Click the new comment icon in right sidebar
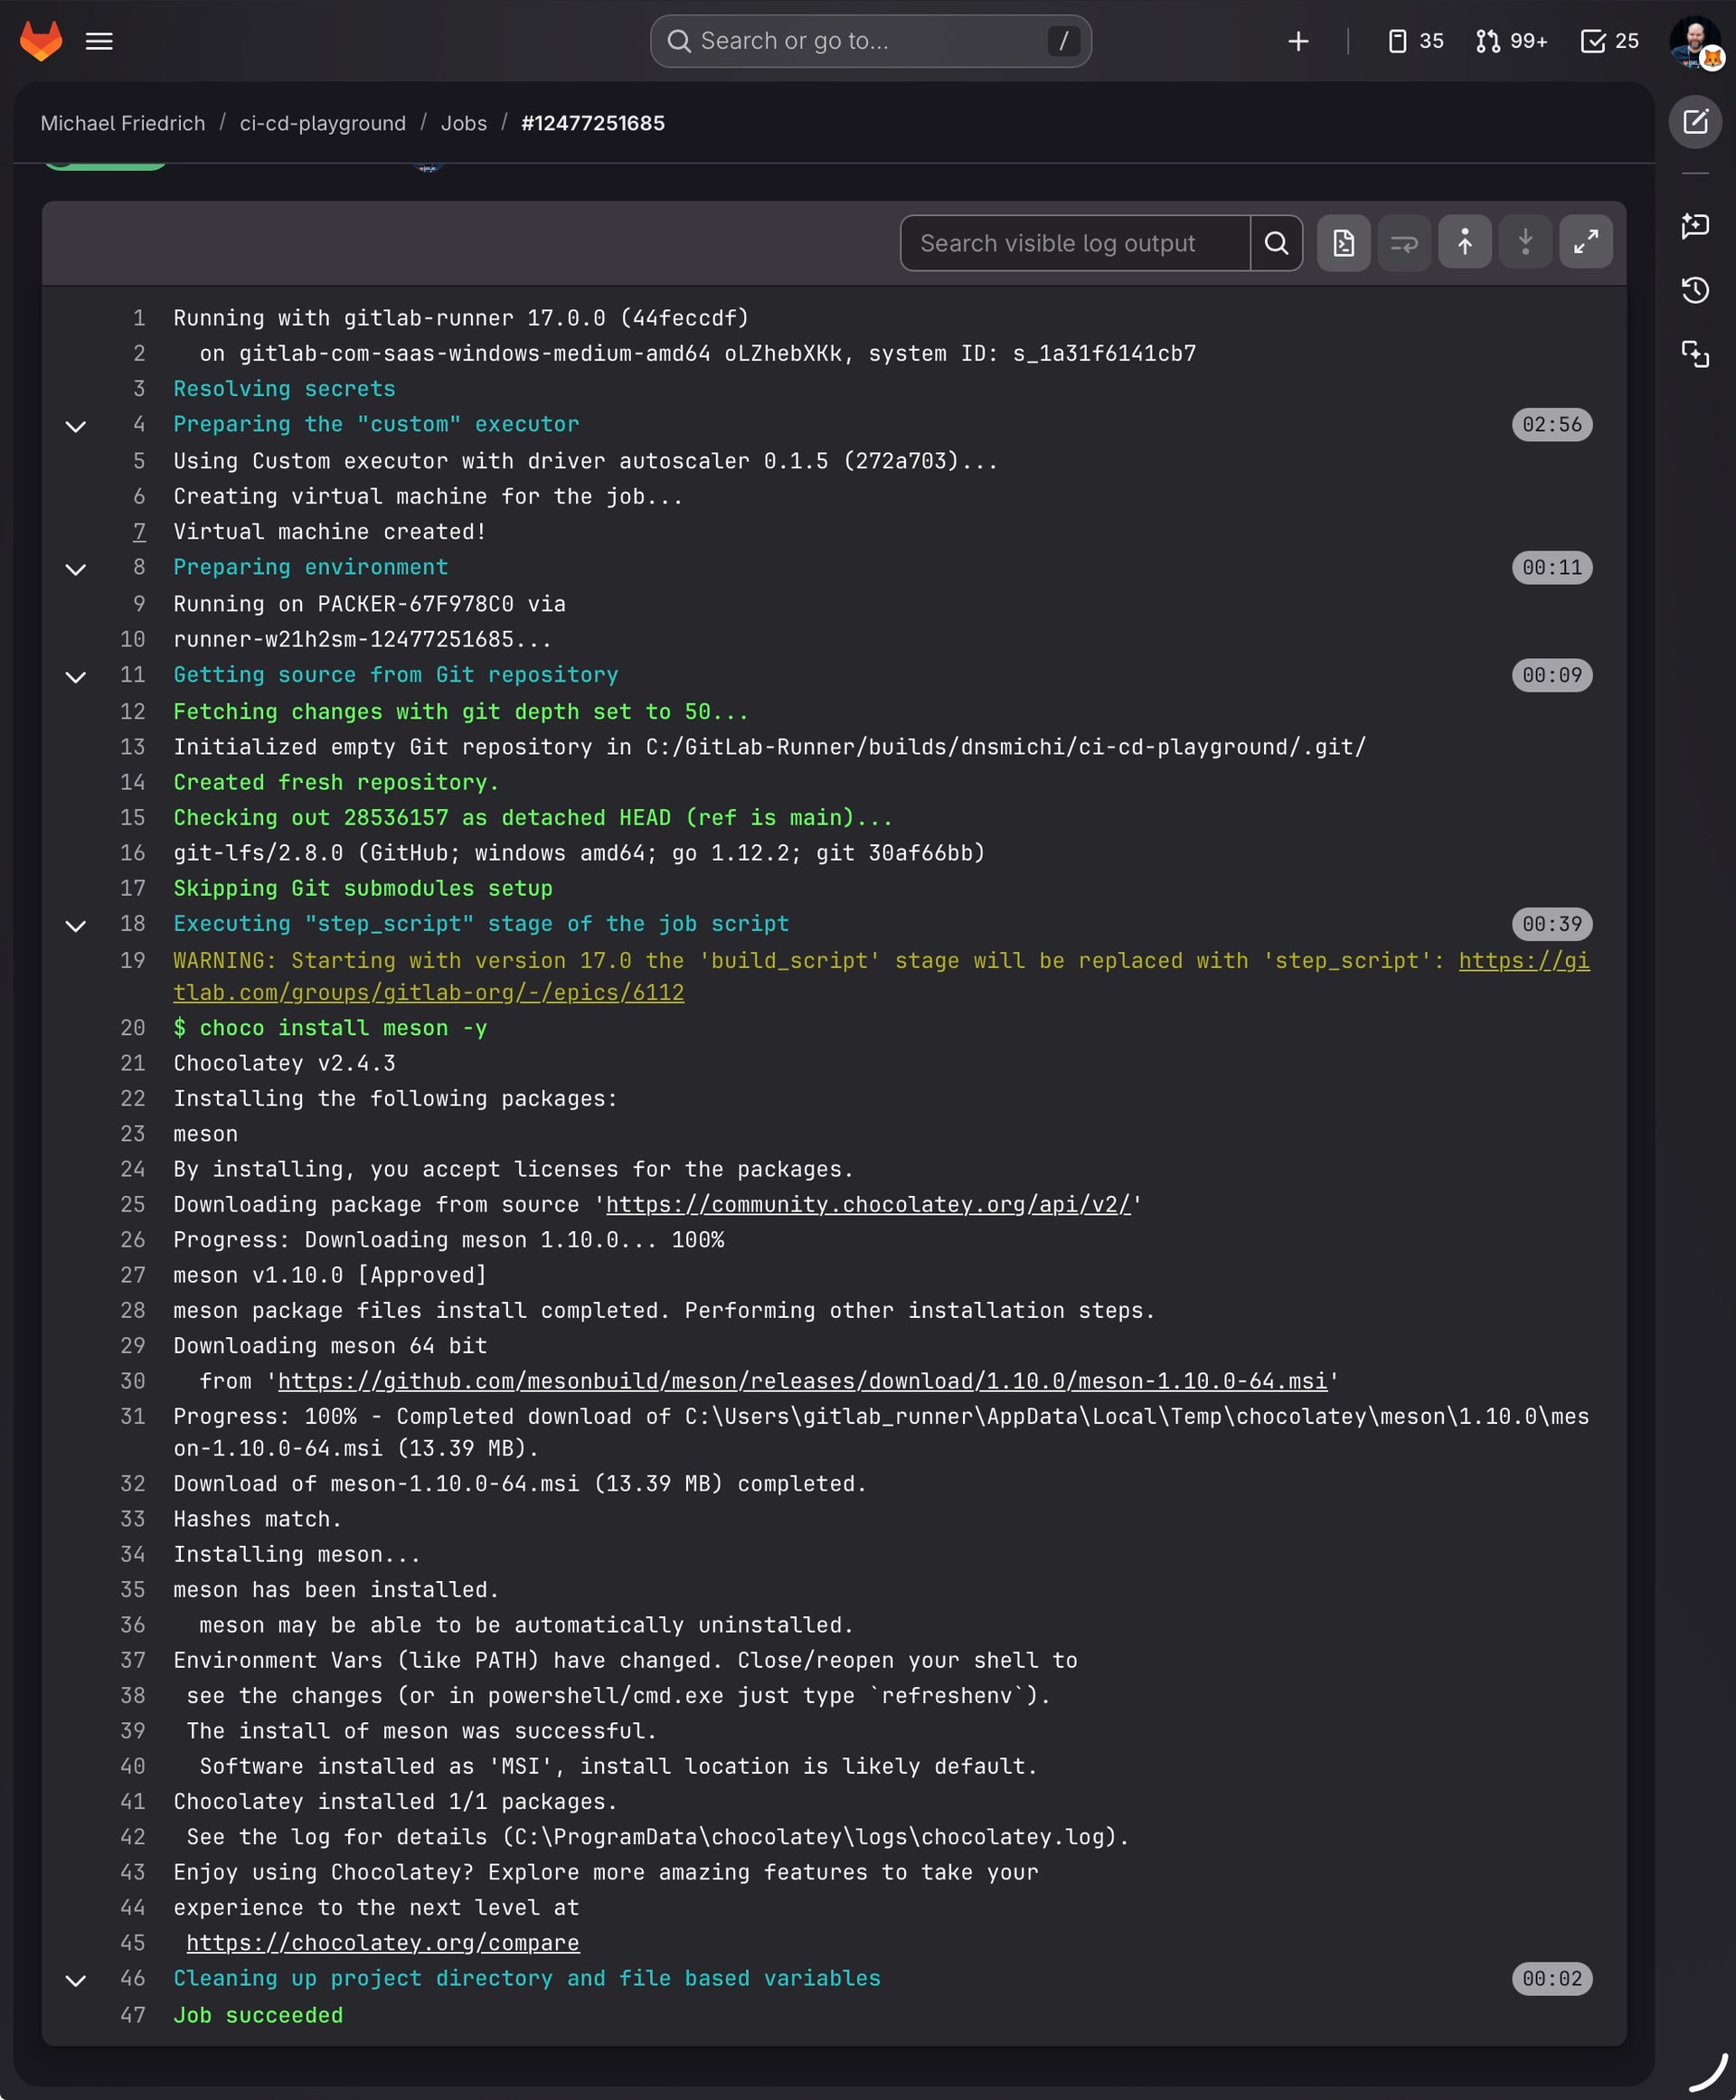 pos(1695,226)
